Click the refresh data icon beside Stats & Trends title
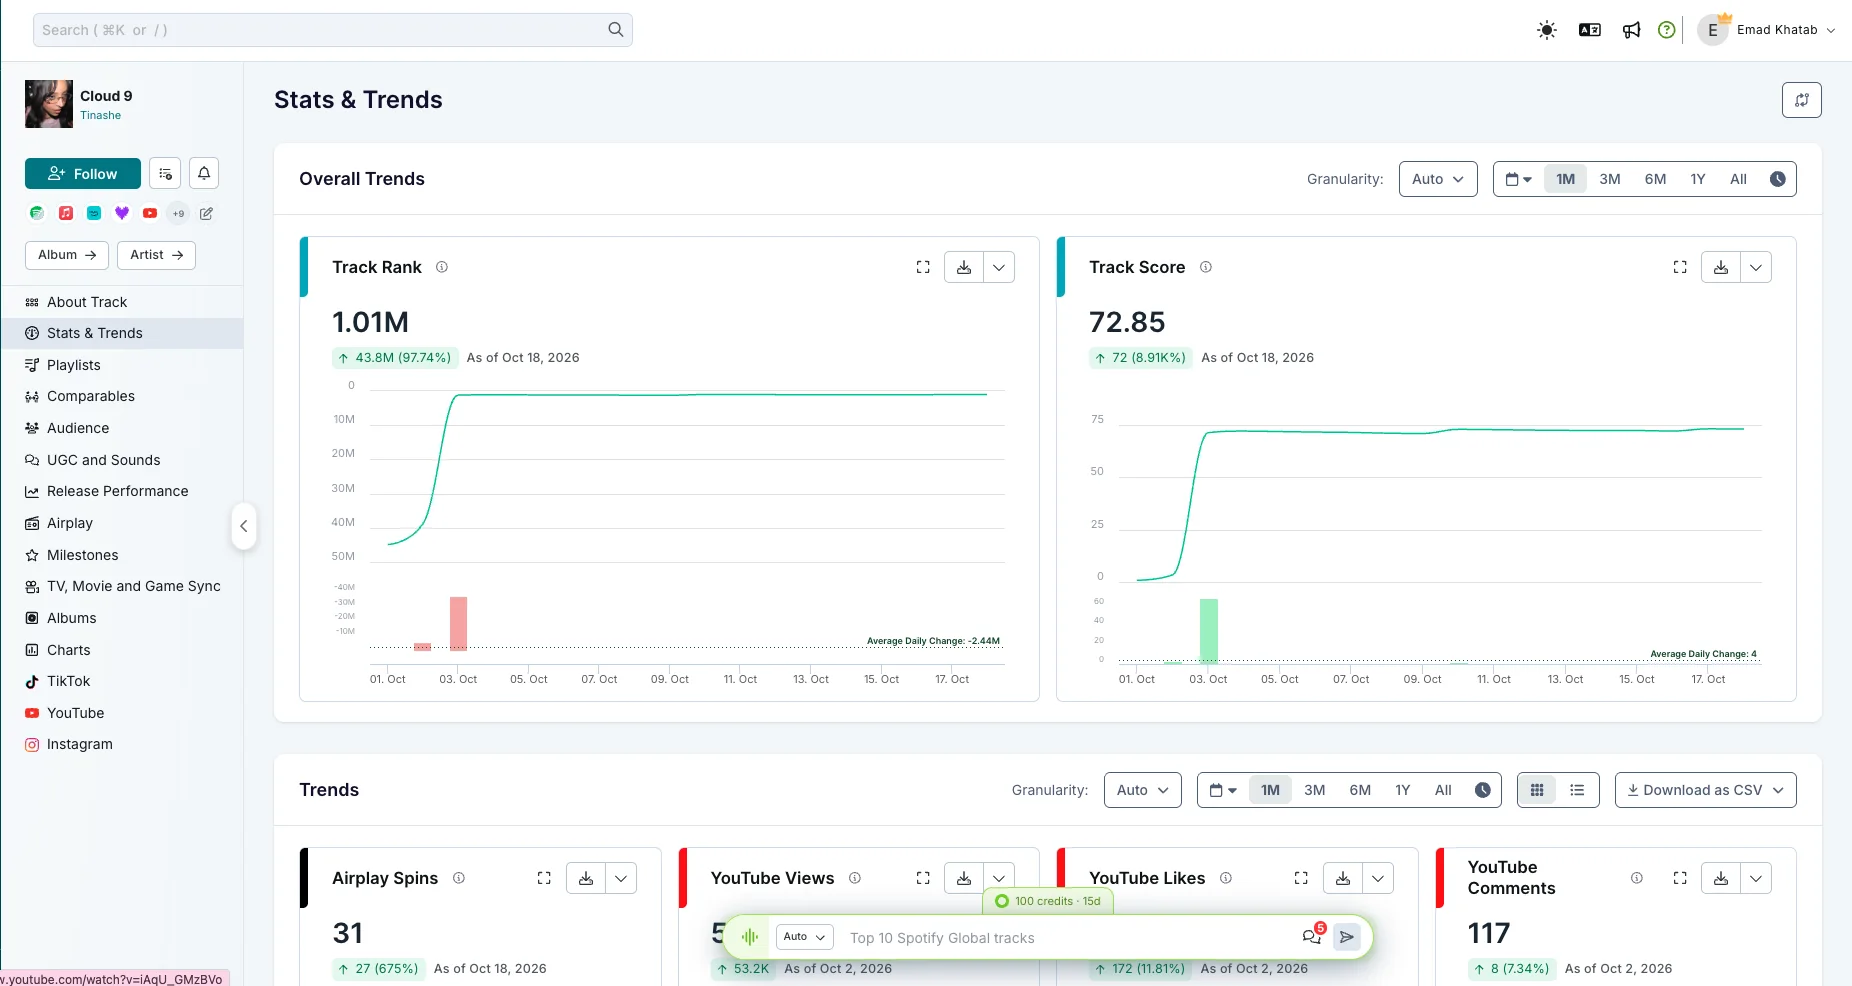 click(x=1802, y=100)
